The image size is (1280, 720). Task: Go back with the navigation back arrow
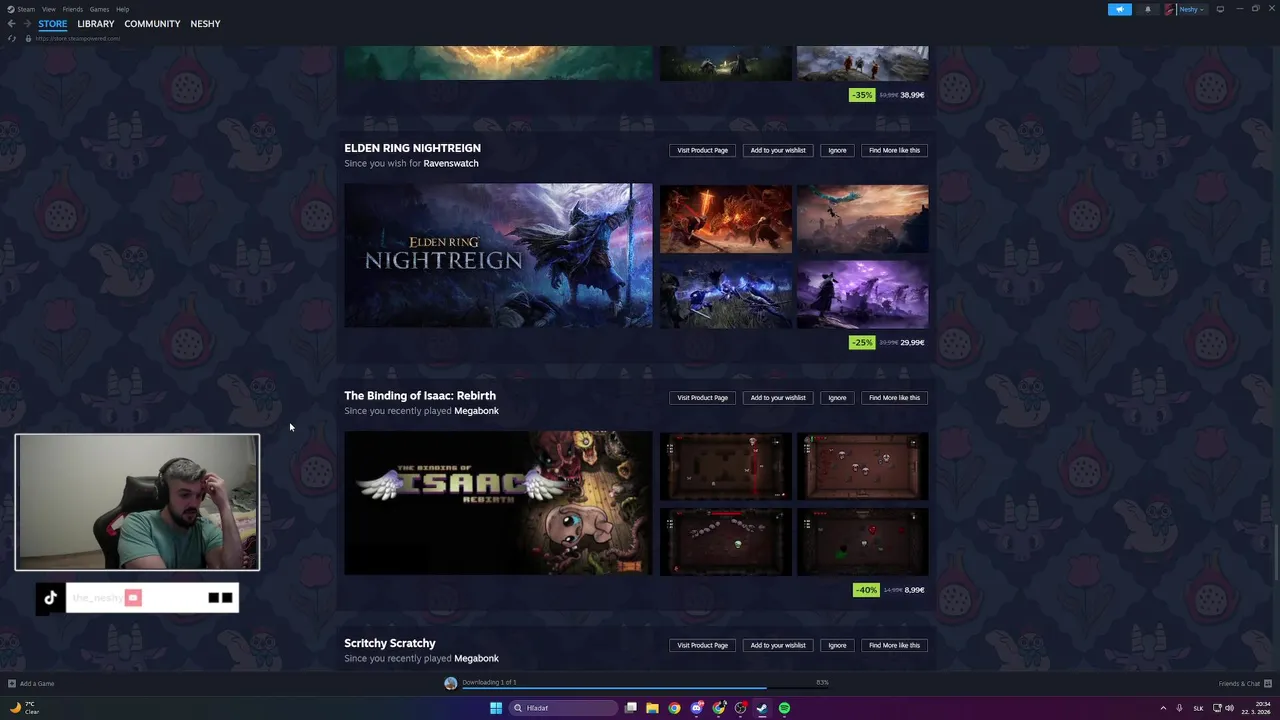point(12,23)
